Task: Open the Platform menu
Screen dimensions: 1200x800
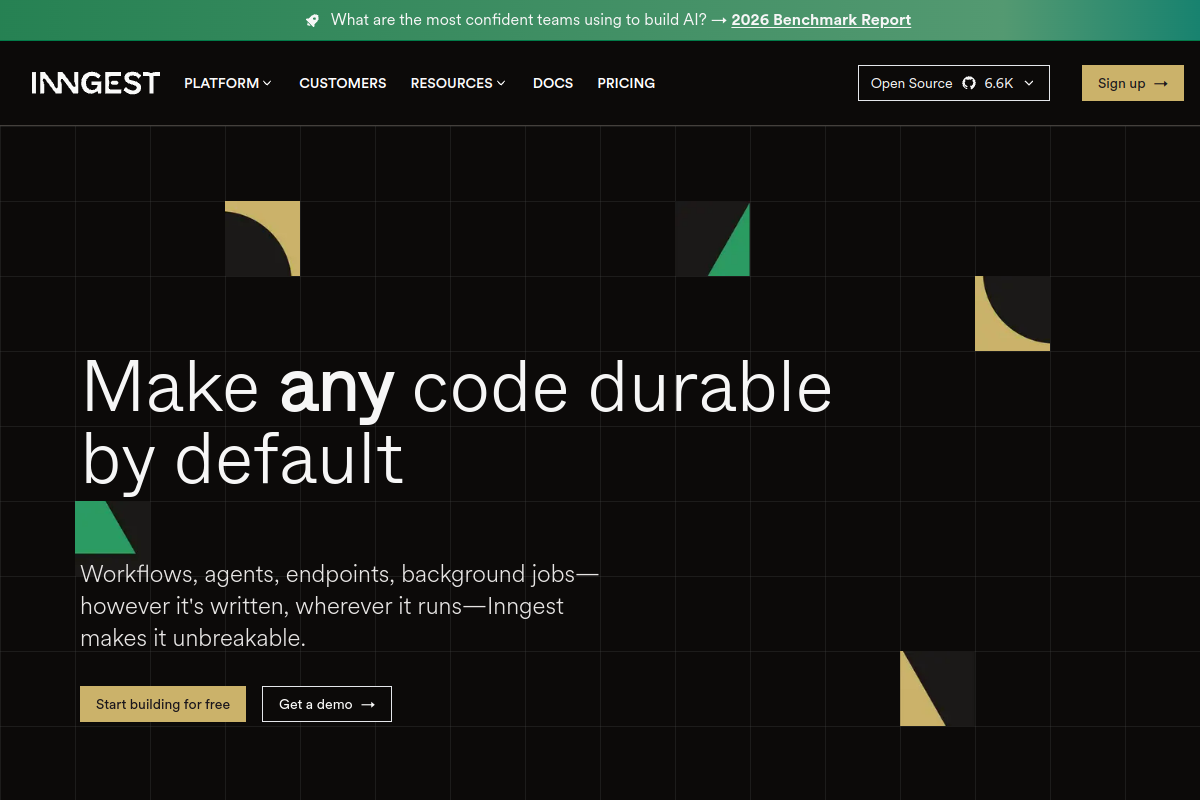Action: pos(228,83)
